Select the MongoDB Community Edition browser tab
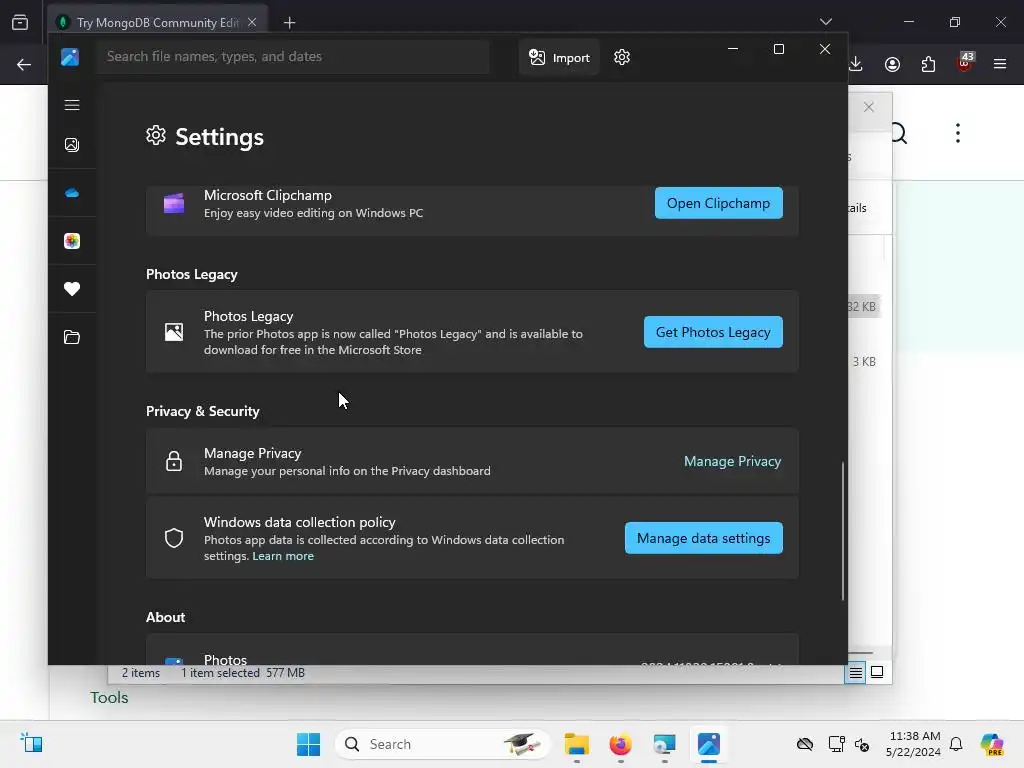Image resolution: width=1024 pixels, height=768 pixels. click(x=157, y=23)
